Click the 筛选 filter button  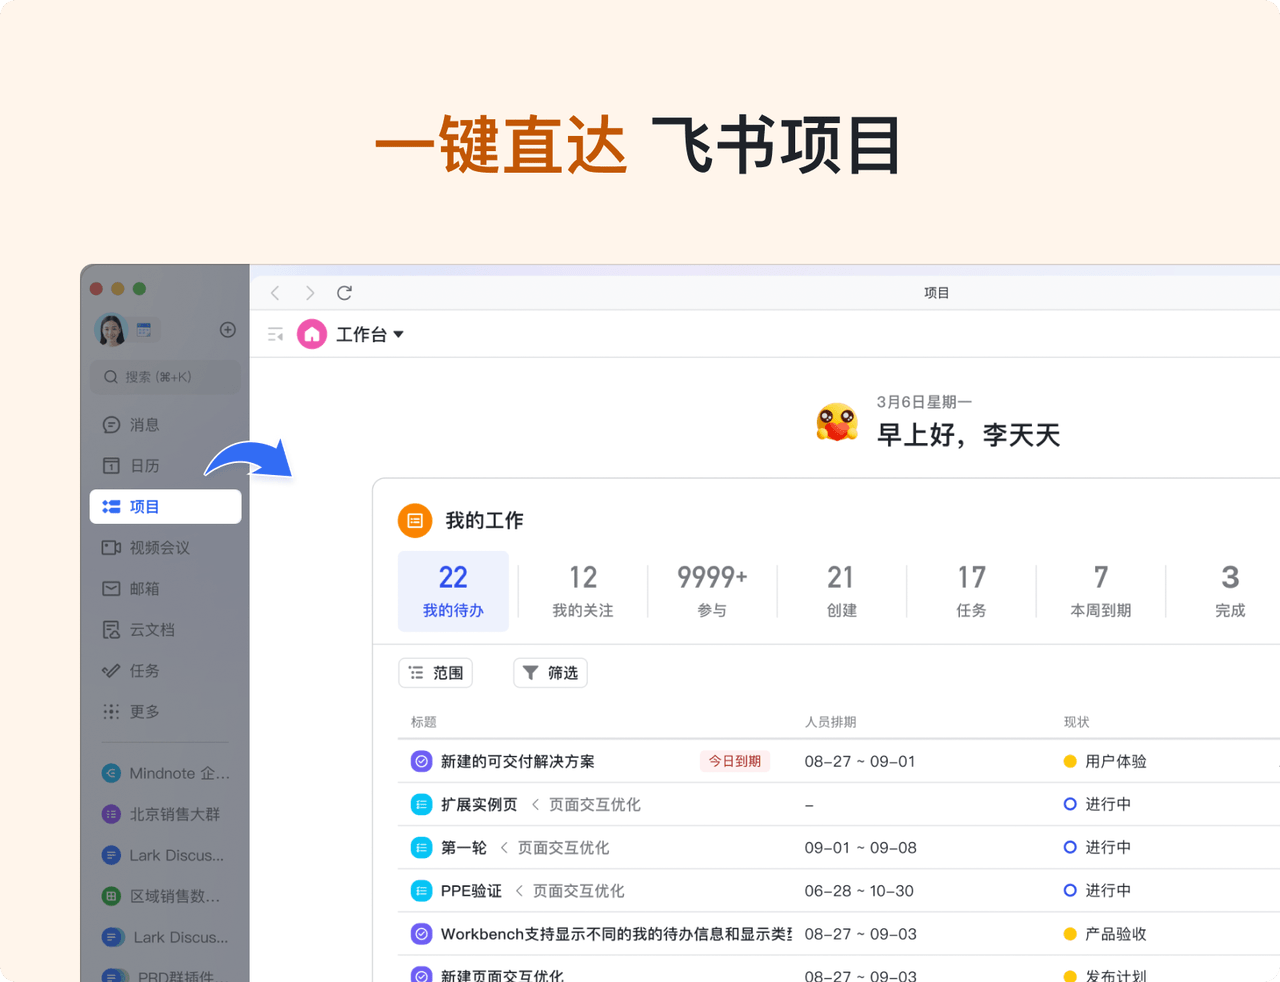click(x=550, y=673)
